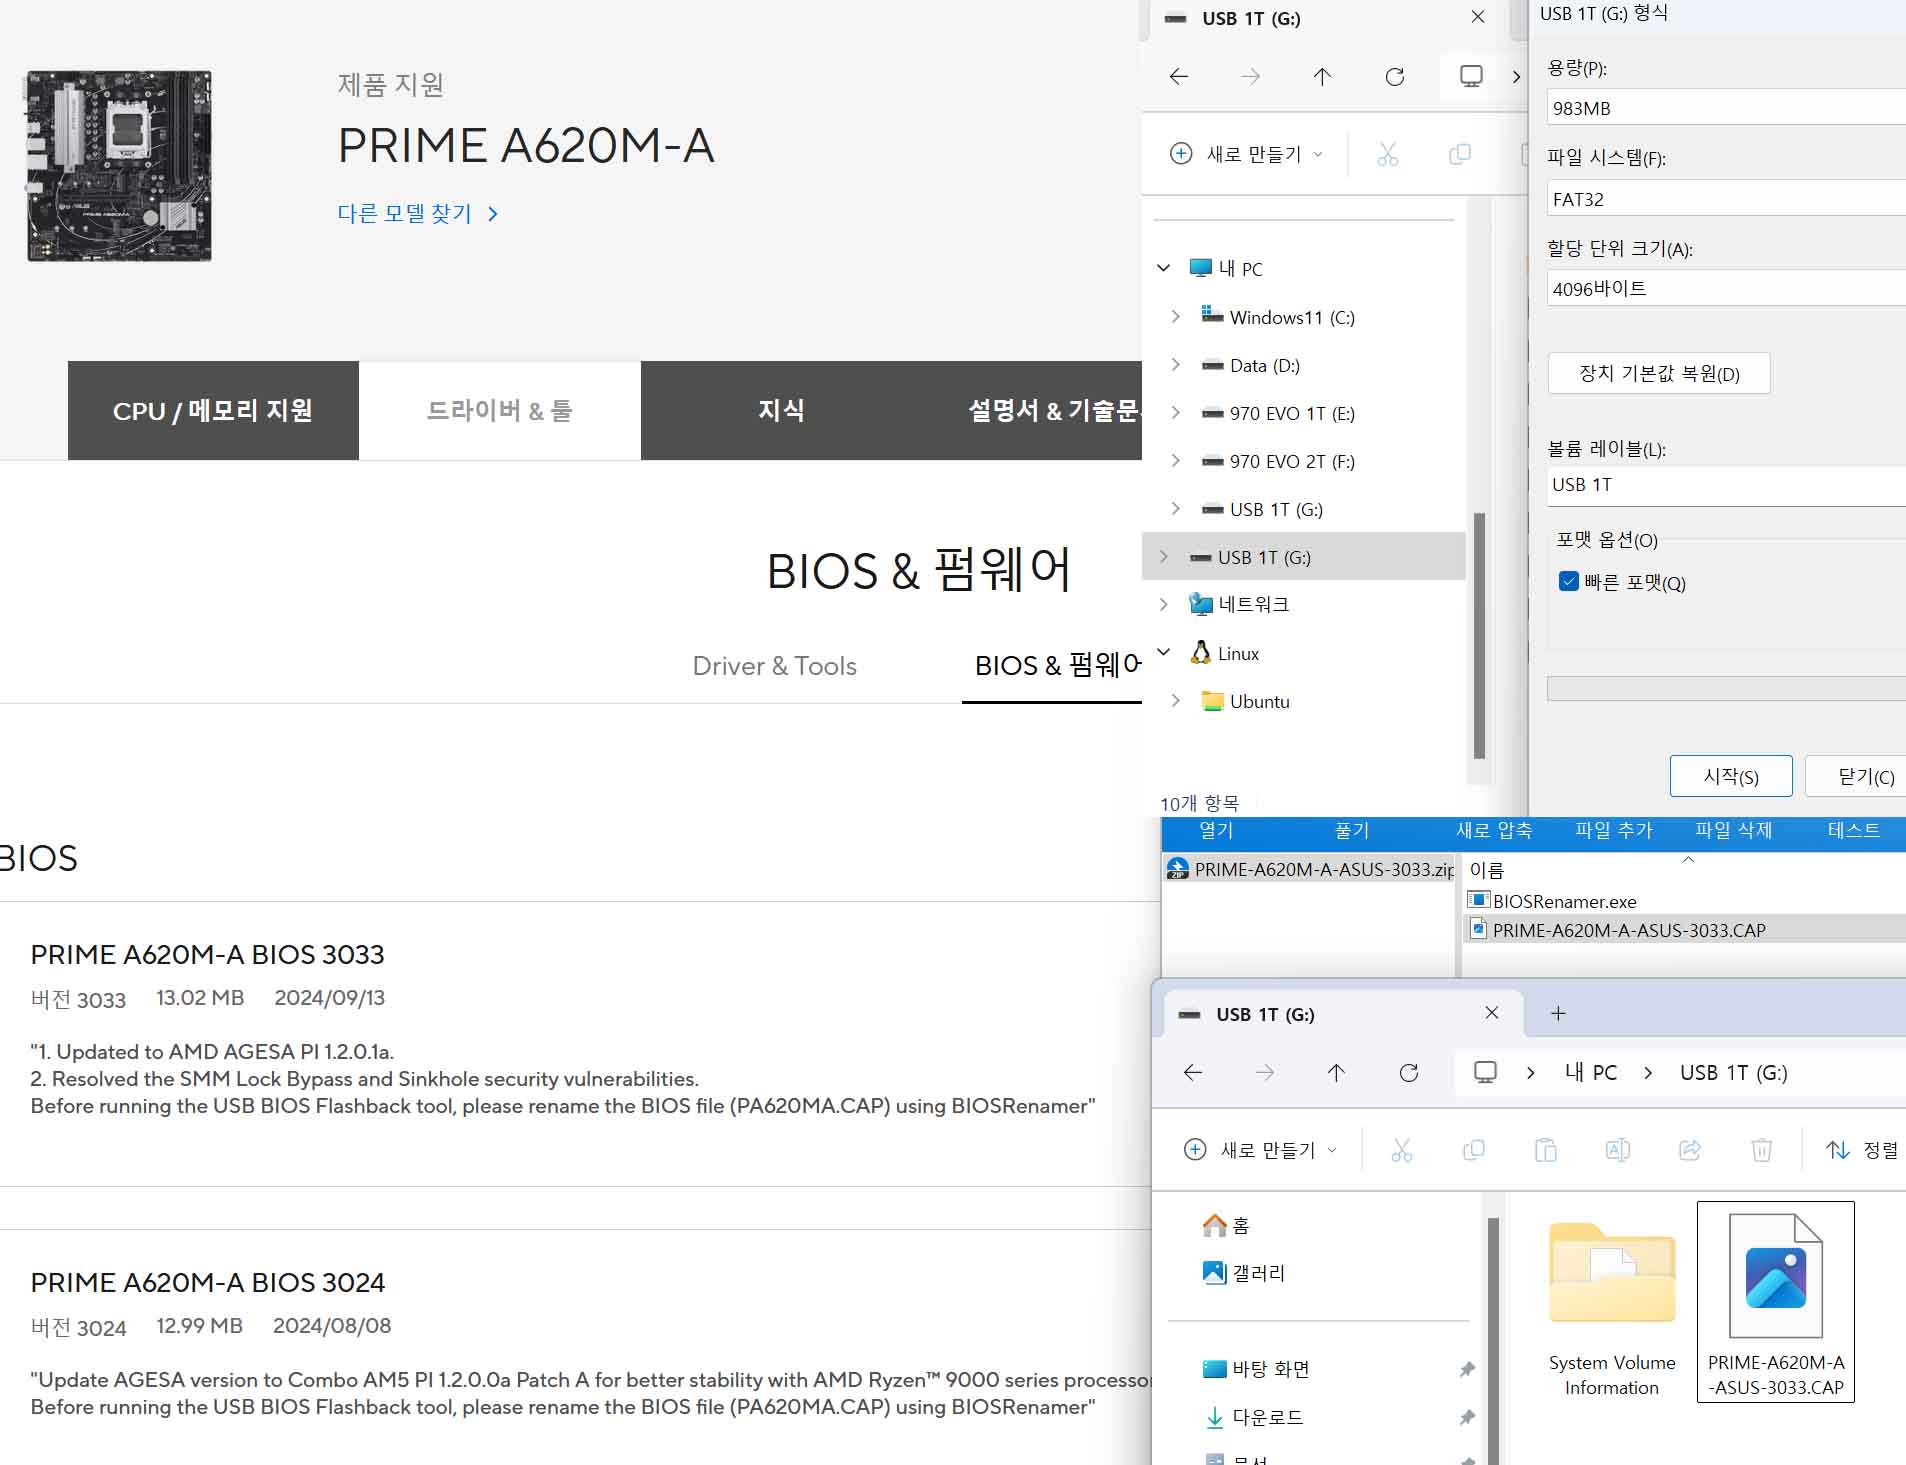The height and width of the screenshot is (1465, 1906).
Task: Expand Data (D:) tree node
Action: [1176, 364]
